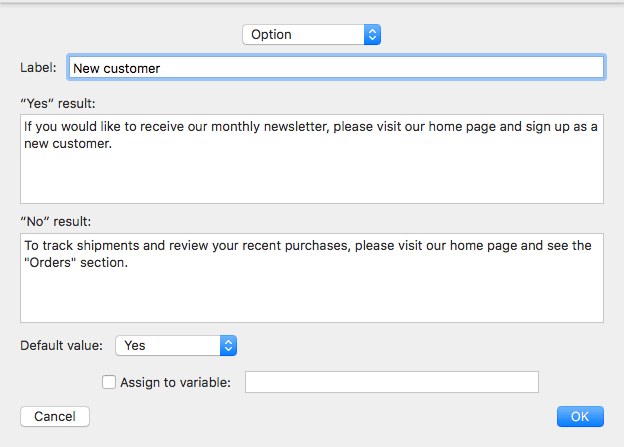Confirm the dialog with the OK button
624x447 pixels.
pos(580,416)
